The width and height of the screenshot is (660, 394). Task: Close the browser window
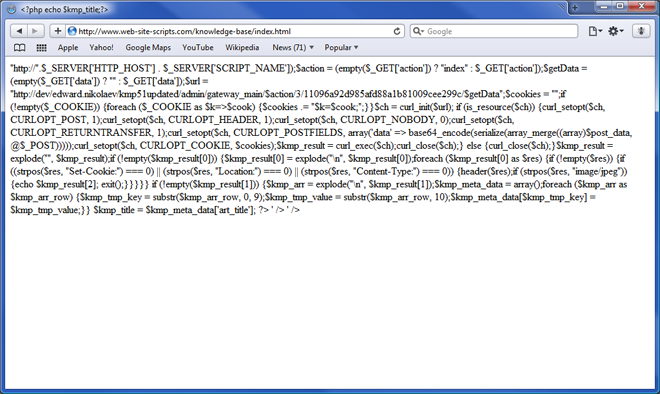click(x=642, y=6)
